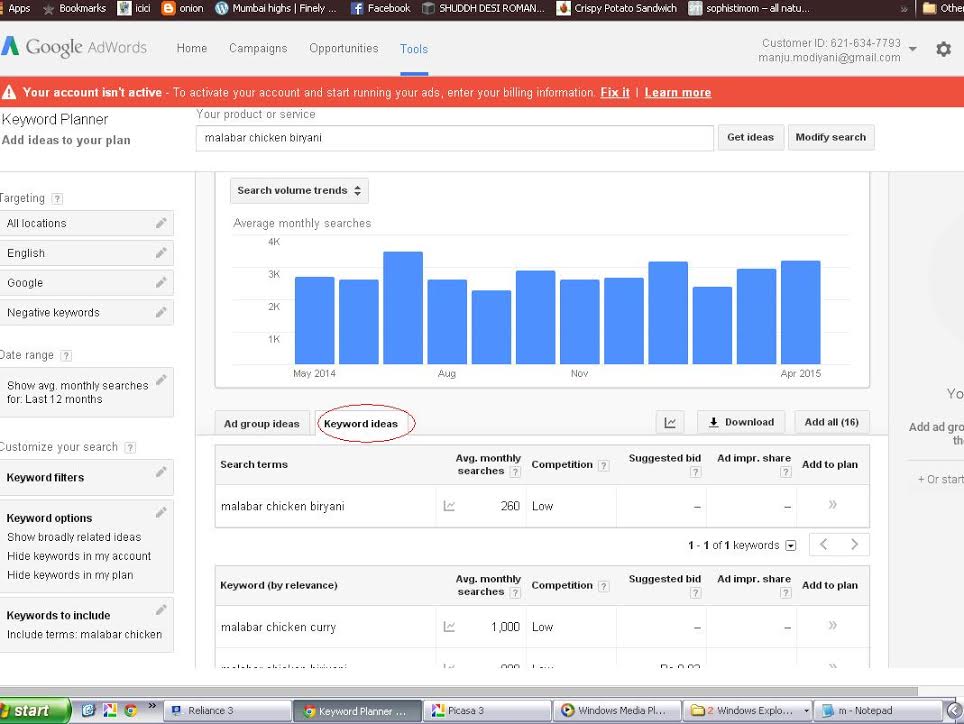The image size is (964, 724).
Task: Select the Keyword ideas tab
Action: [x=361, y=423]
